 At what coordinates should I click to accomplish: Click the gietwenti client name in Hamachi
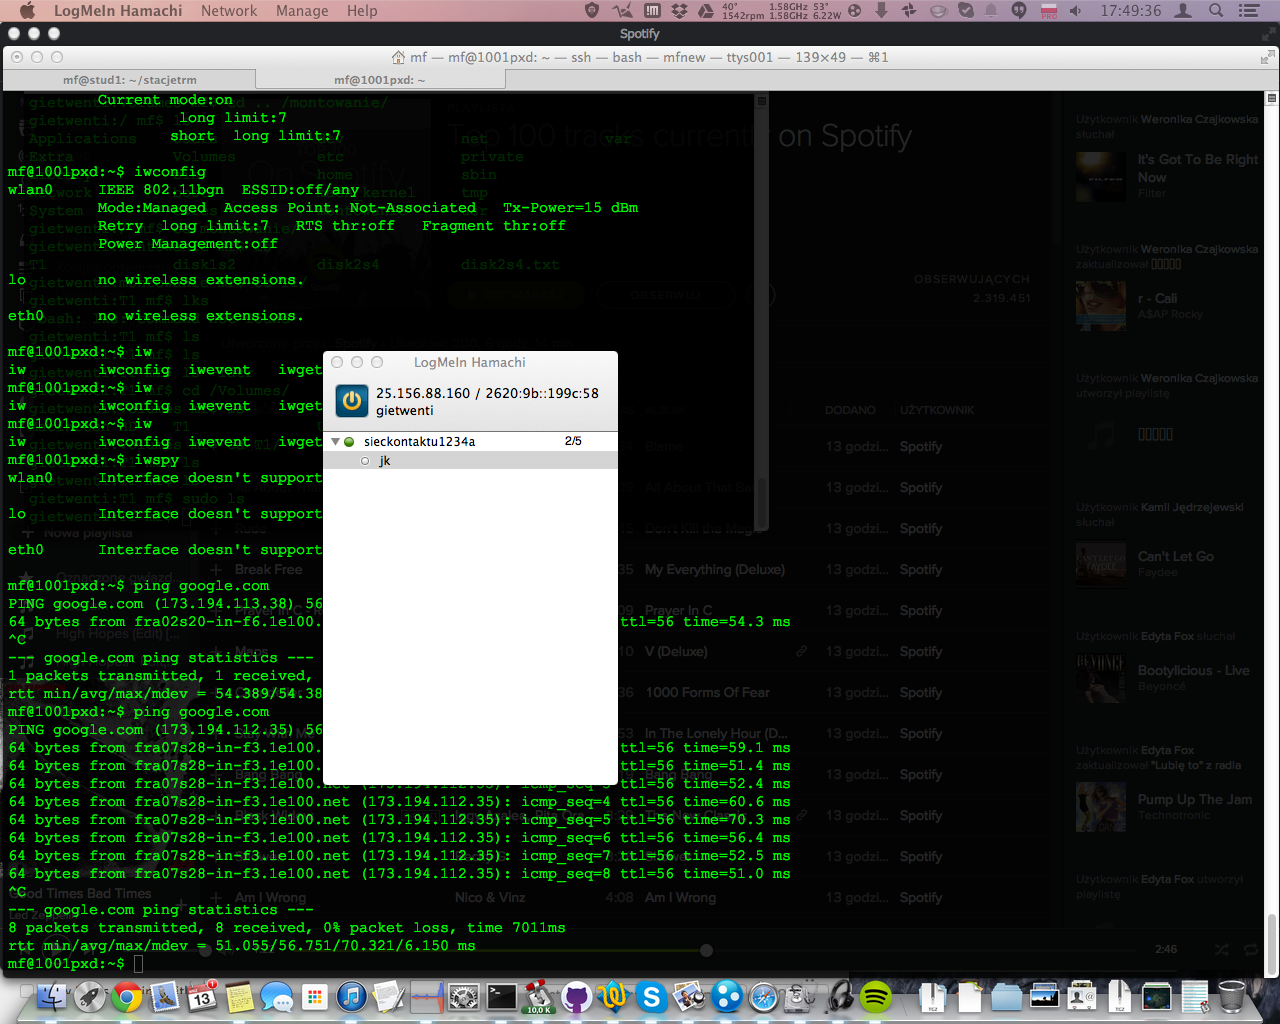[405, 411]
